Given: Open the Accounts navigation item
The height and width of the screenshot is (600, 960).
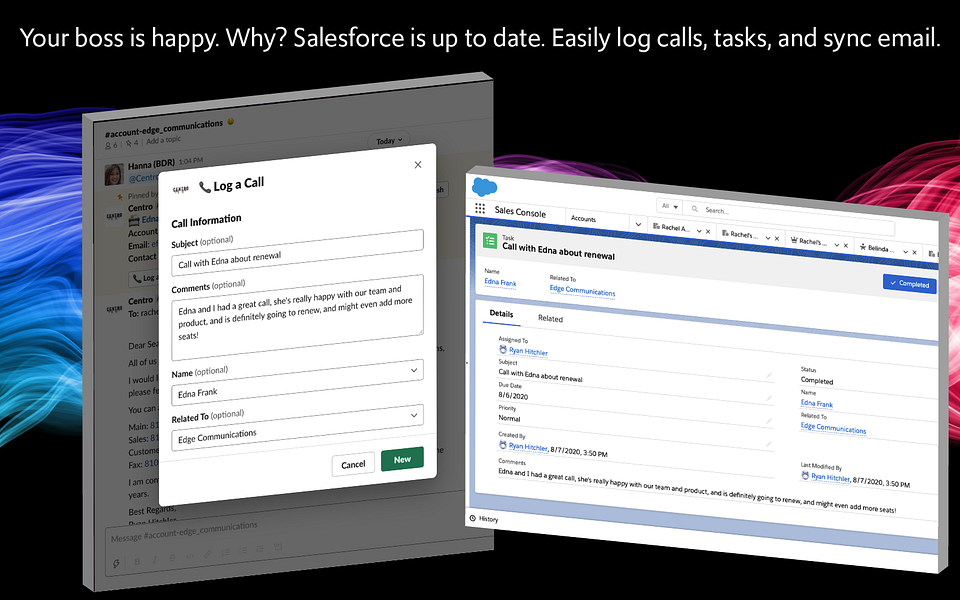Looking at the screenshot, I should click(583, 219).
